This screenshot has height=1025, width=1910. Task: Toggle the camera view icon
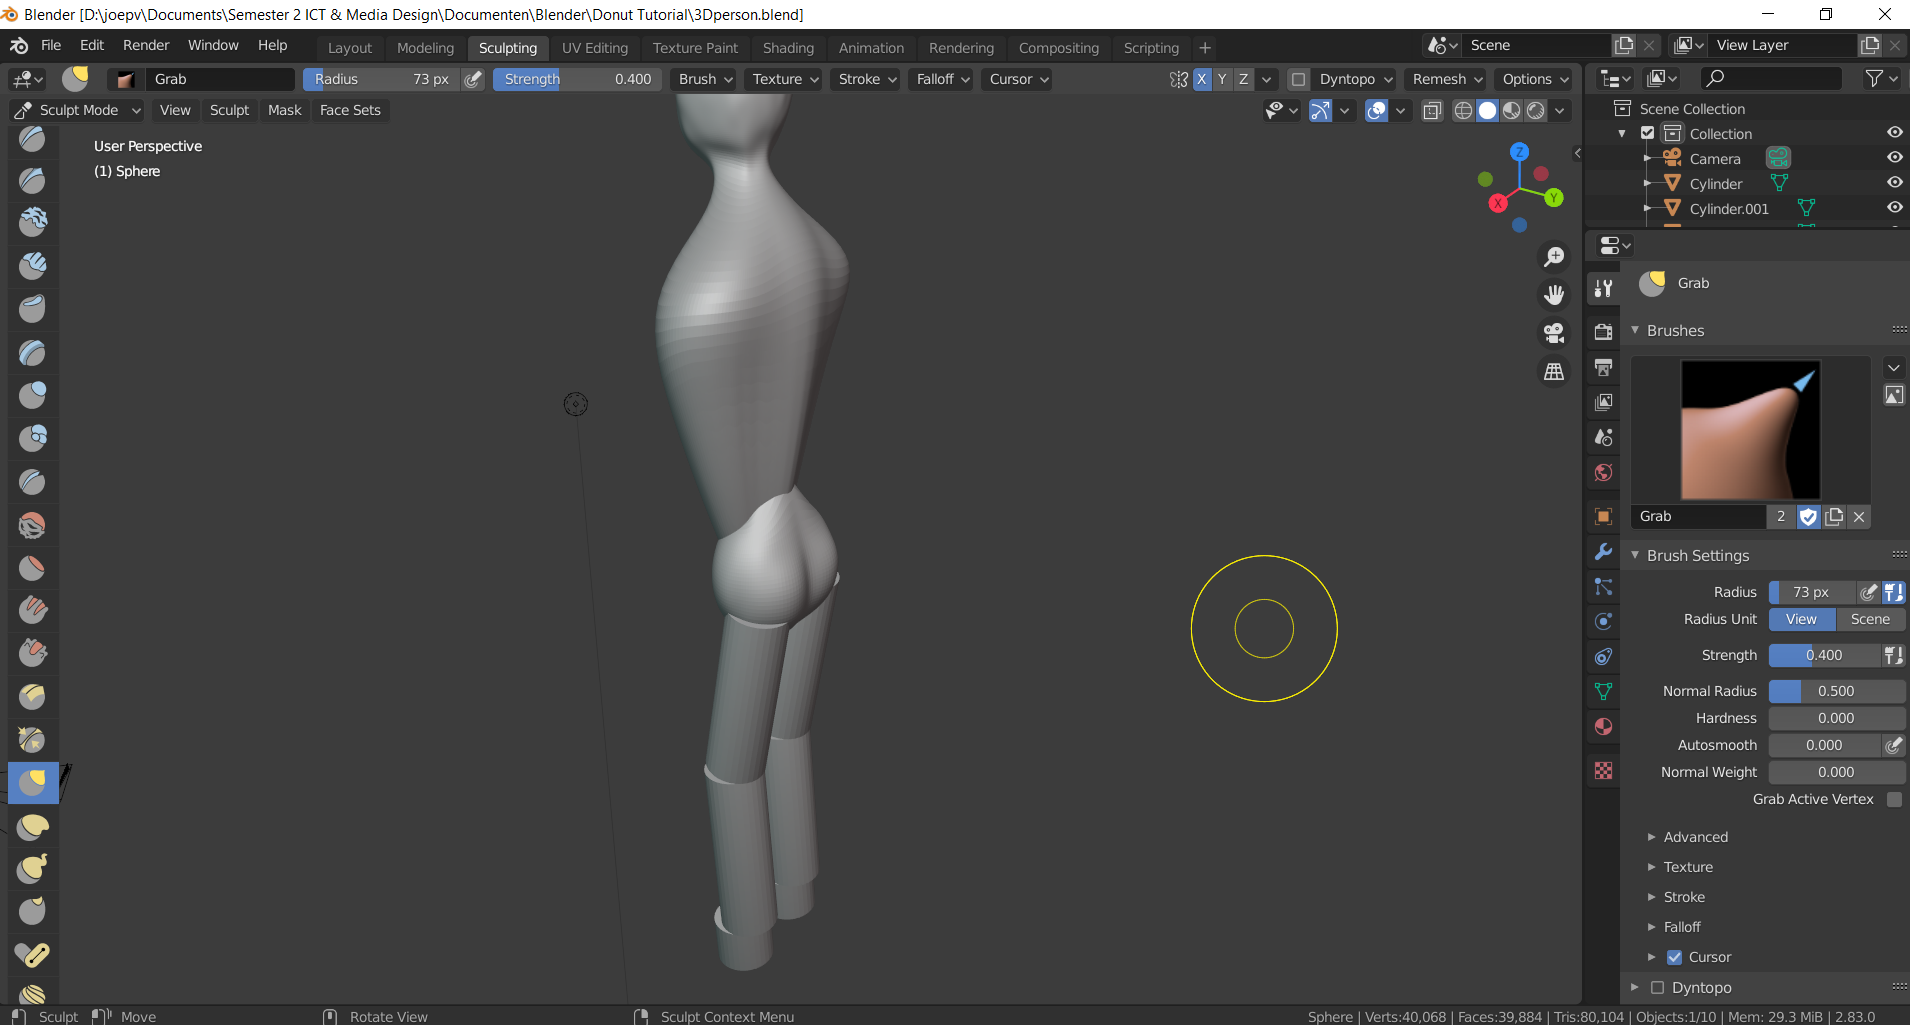click(1554, 333)
